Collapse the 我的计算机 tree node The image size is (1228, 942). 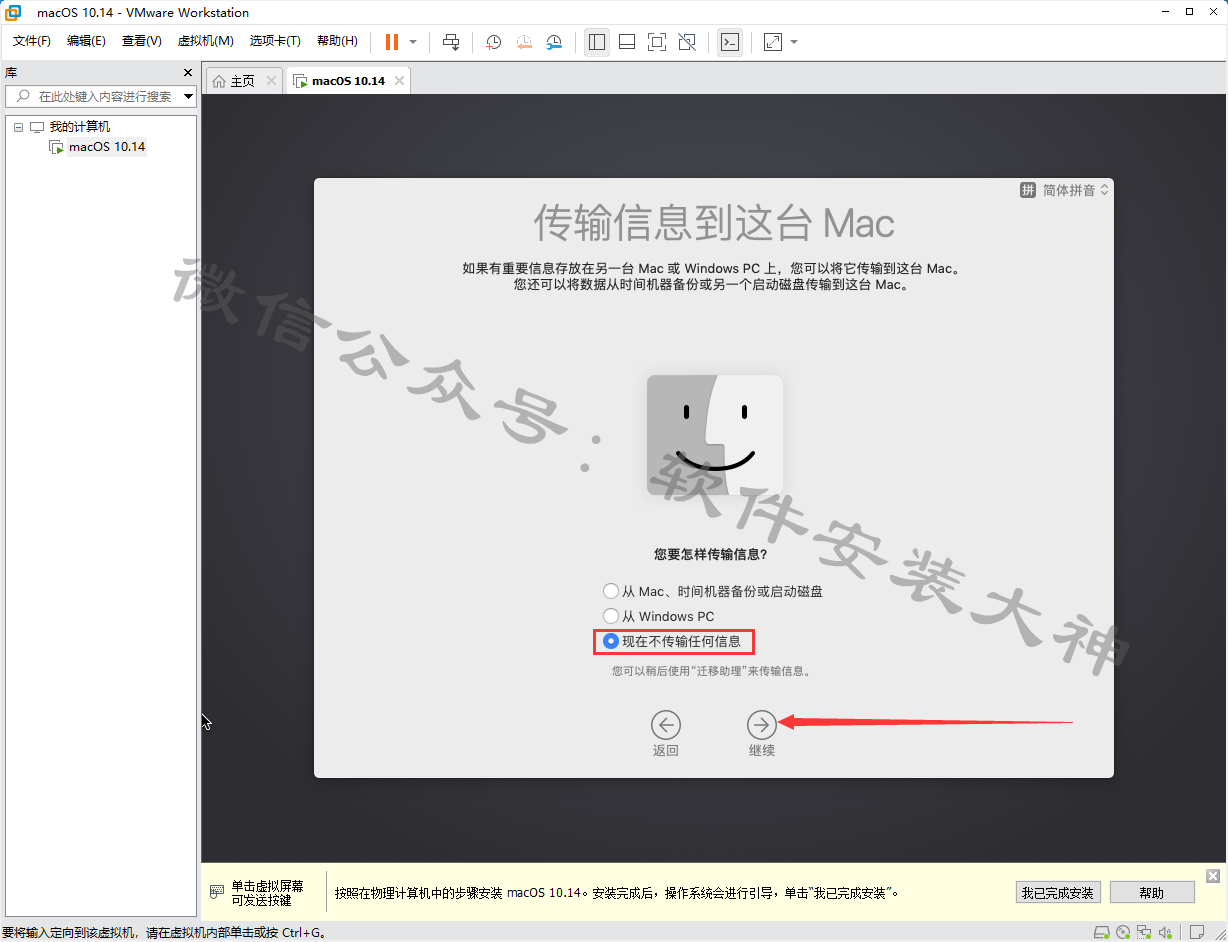18,127
